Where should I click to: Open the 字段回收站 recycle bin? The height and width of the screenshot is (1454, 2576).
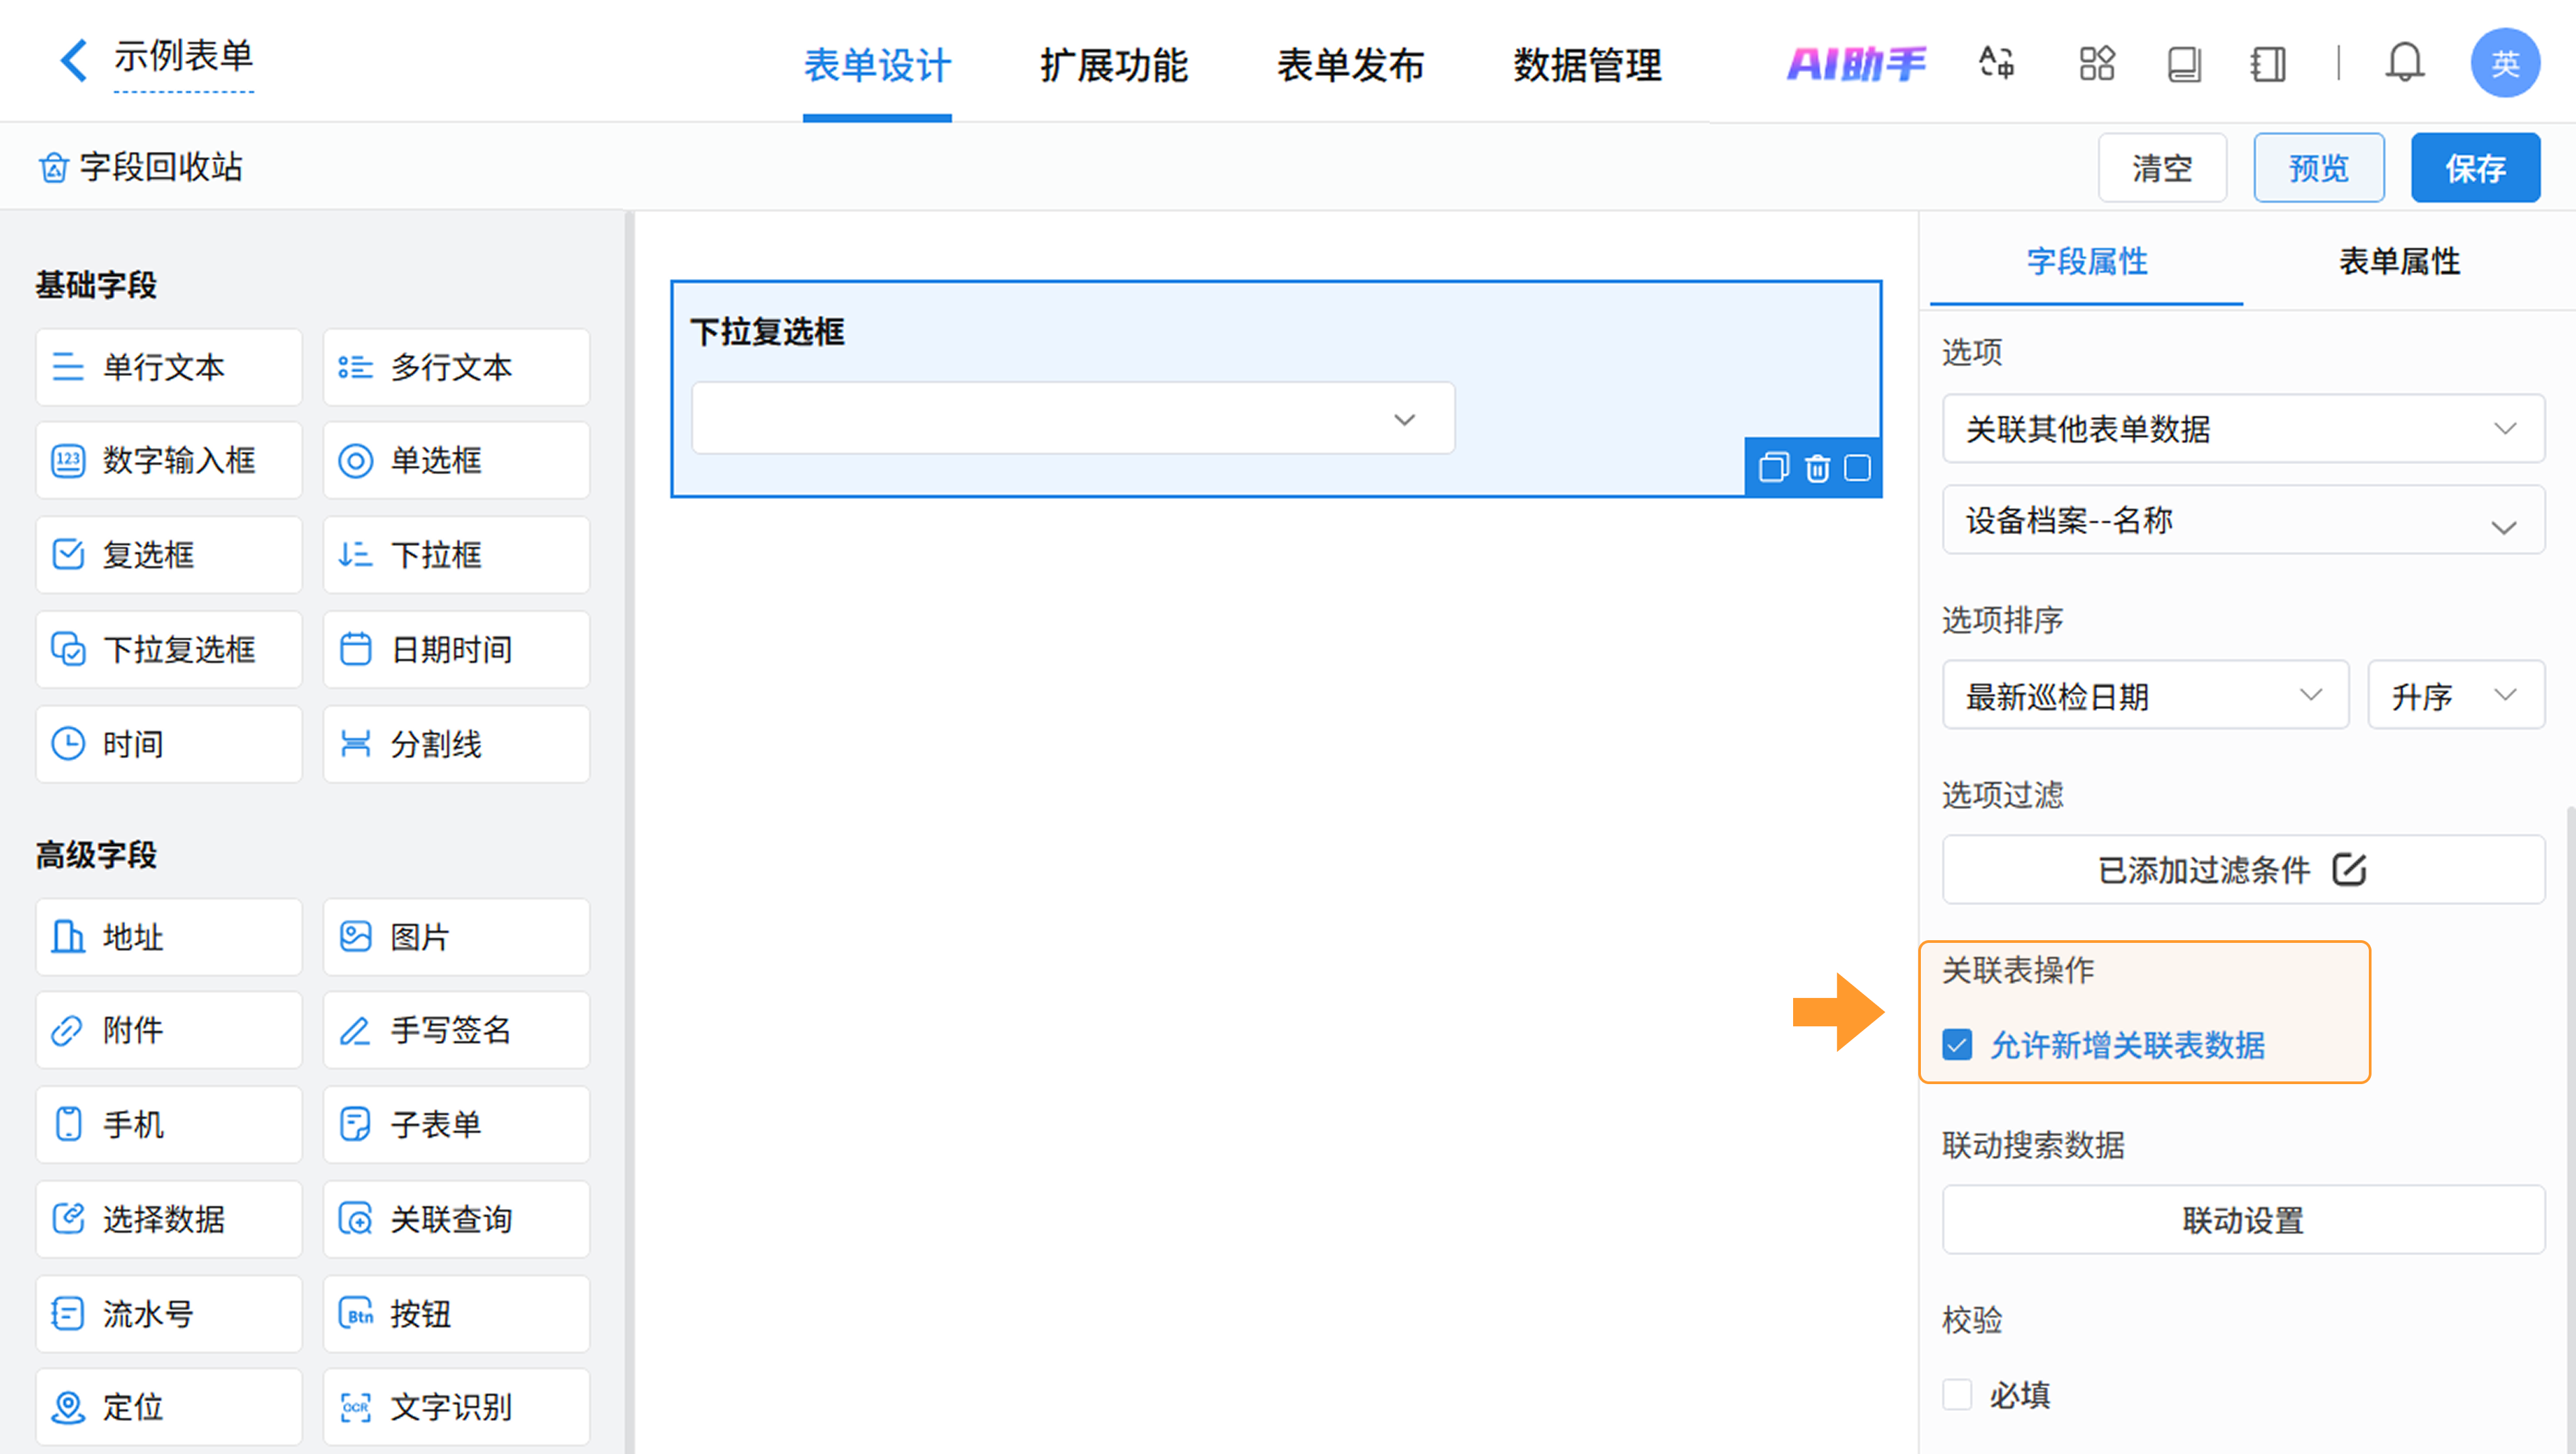141,167
